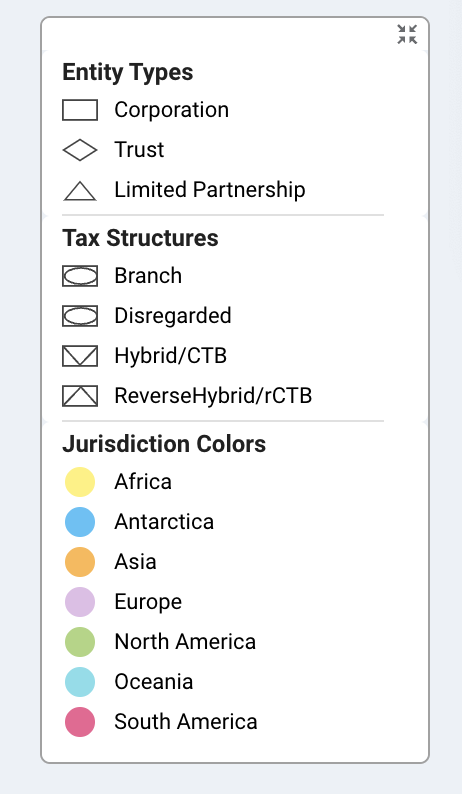Click the Limited Partnership label
Screen dimensions: 462x794
pyautogui.click(x=210, y=190)
